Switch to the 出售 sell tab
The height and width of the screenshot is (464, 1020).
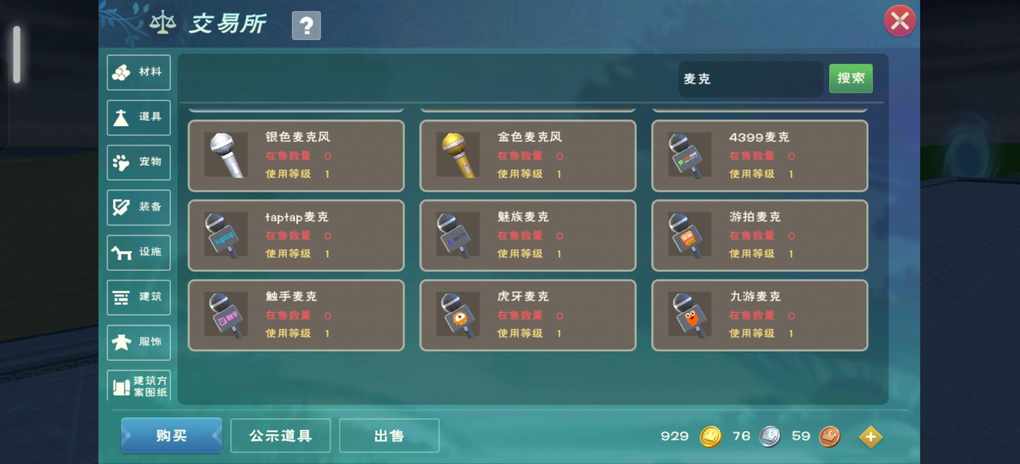[389, 435]
